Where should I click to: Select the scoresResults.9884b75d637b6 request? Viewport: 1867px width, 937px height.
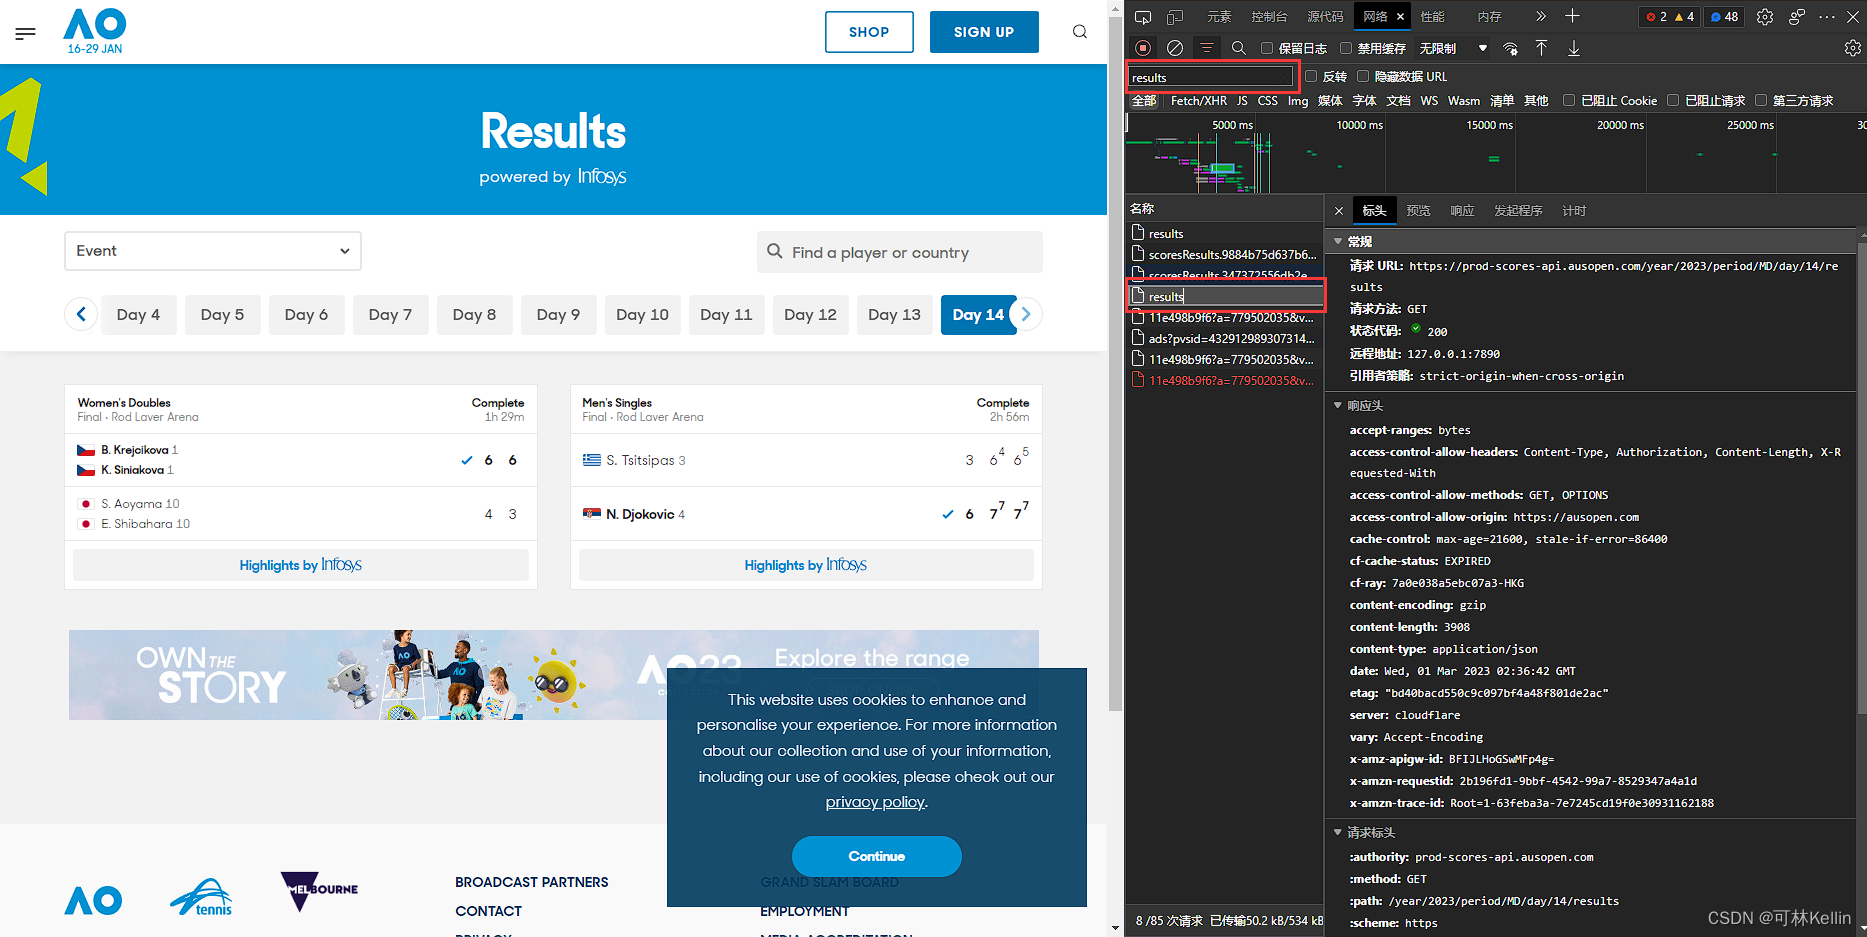point(1225,255)
